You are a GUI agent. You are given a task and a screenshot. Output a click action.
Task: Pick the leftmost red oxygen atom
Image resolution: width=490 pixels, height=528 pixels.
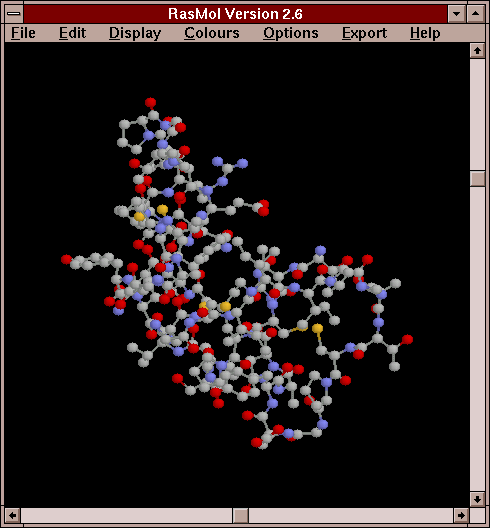[66, 259]
